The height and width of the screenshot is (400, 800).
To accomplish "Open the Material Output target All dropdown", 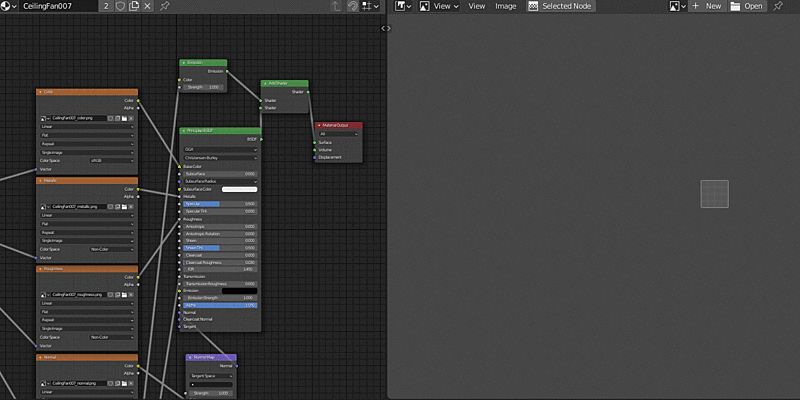I will (338, 134).
